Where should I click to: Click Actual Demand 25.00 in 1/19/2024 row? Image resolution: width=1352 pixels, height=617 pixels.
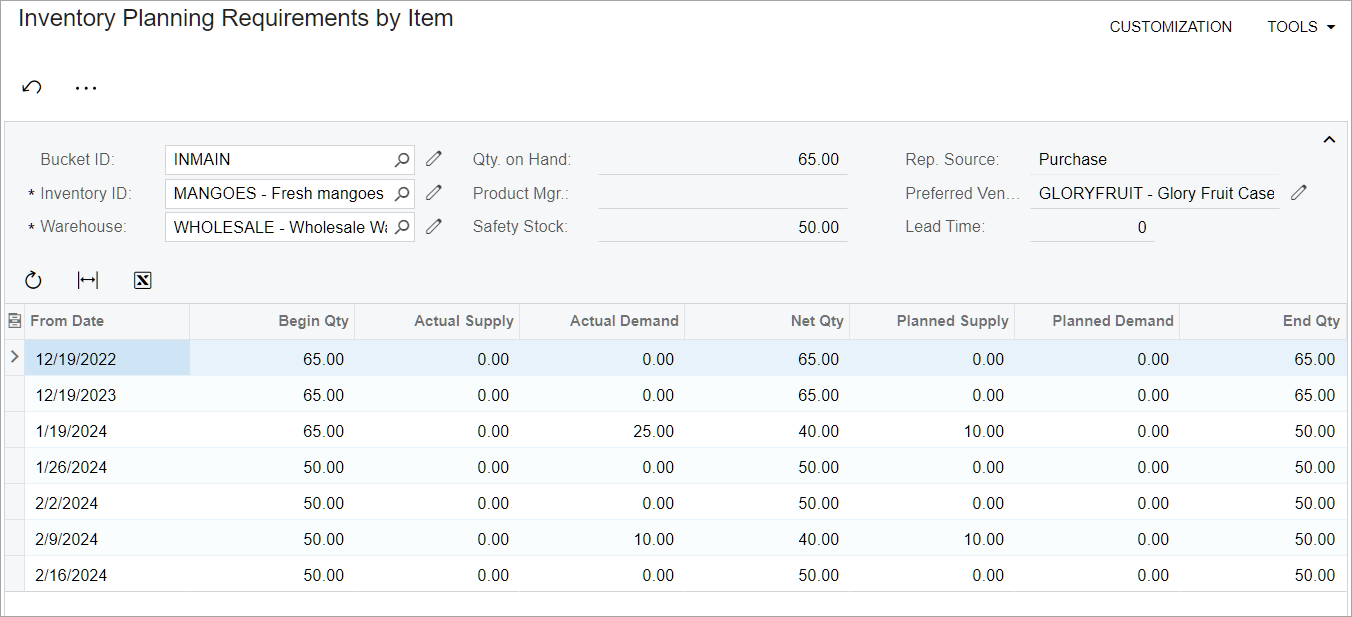(602, 431)
